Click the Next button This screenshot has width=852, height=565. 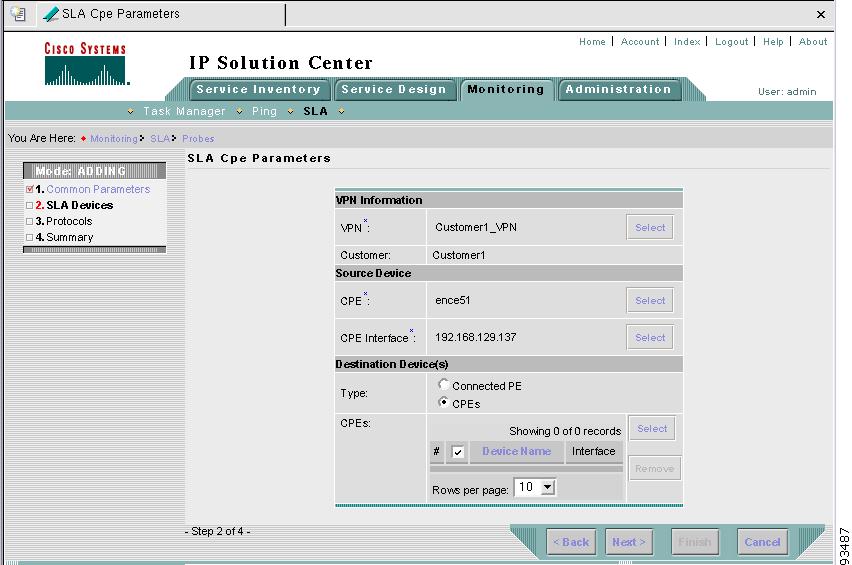pos(629,542)
